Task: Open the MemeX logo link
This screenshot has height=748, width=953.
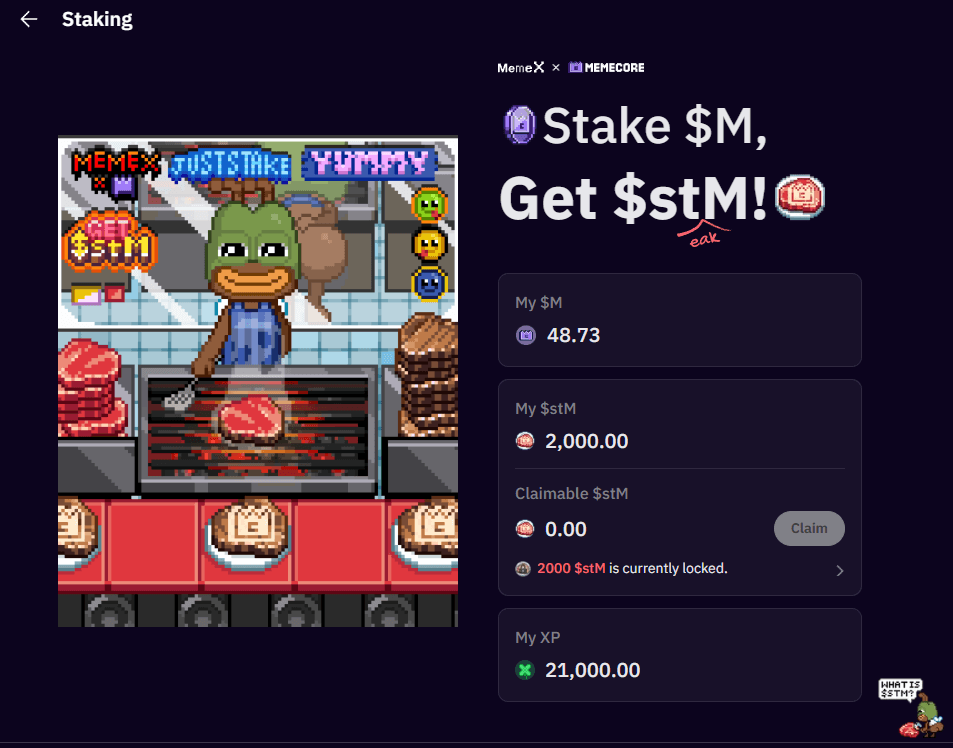Action: click(x=521, y=67)
